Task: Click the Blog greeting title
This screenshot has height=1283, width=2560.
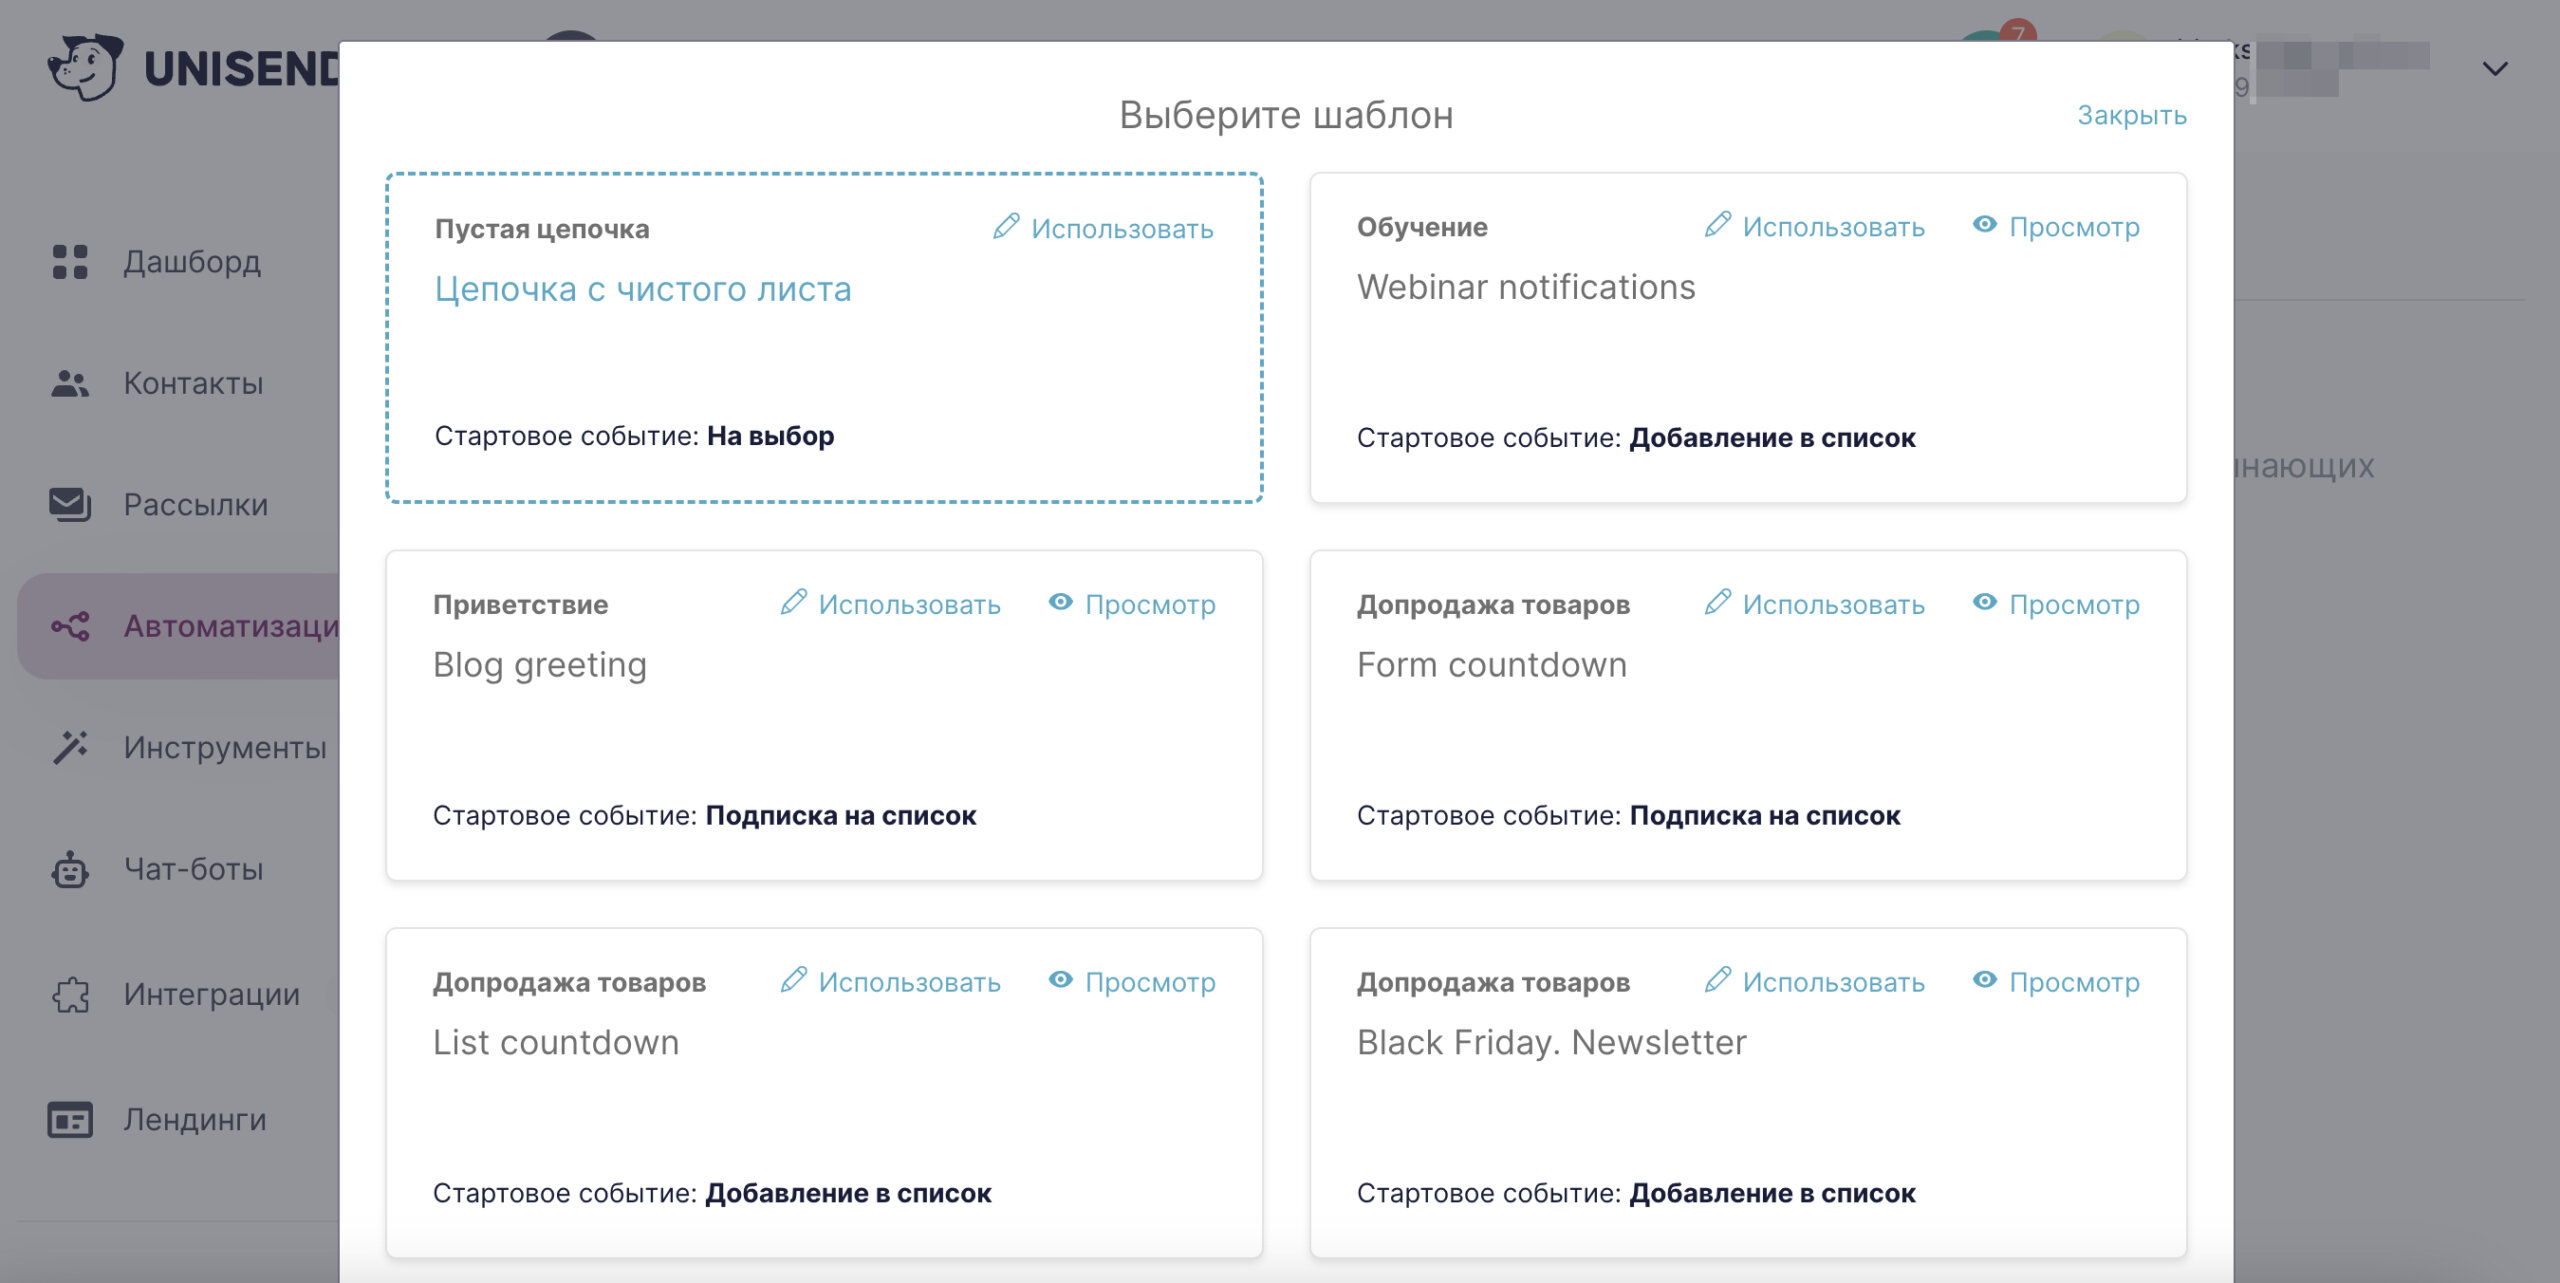Action: click(540, 665)
